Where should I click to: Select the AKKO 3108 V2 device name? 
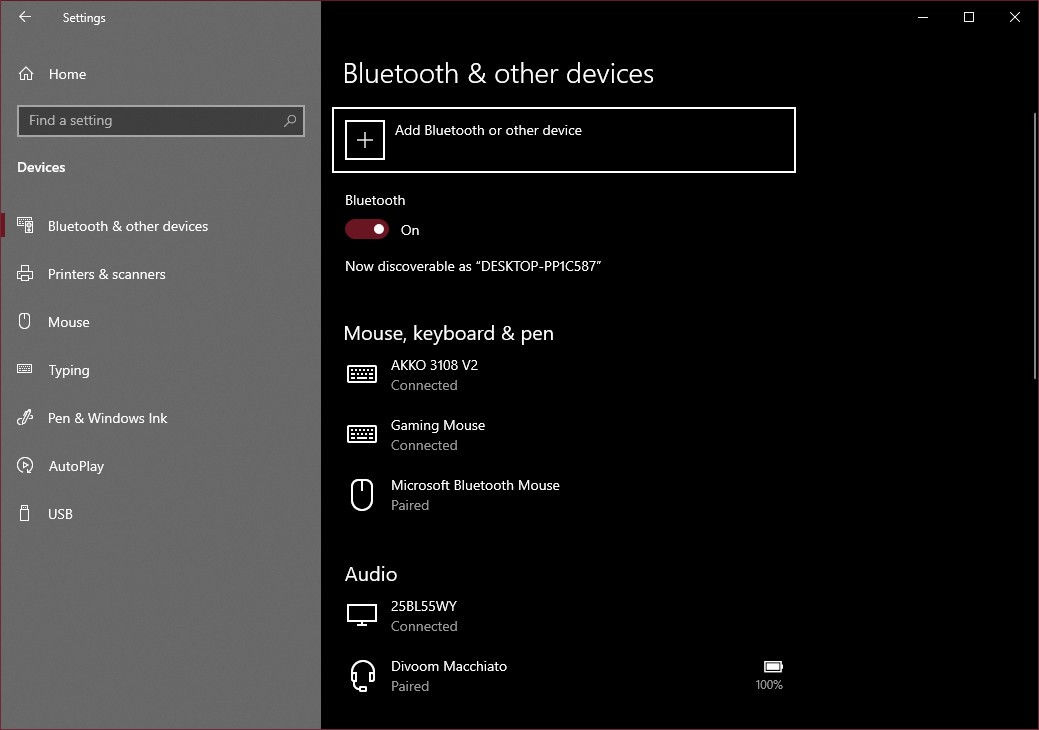point(434,365)
